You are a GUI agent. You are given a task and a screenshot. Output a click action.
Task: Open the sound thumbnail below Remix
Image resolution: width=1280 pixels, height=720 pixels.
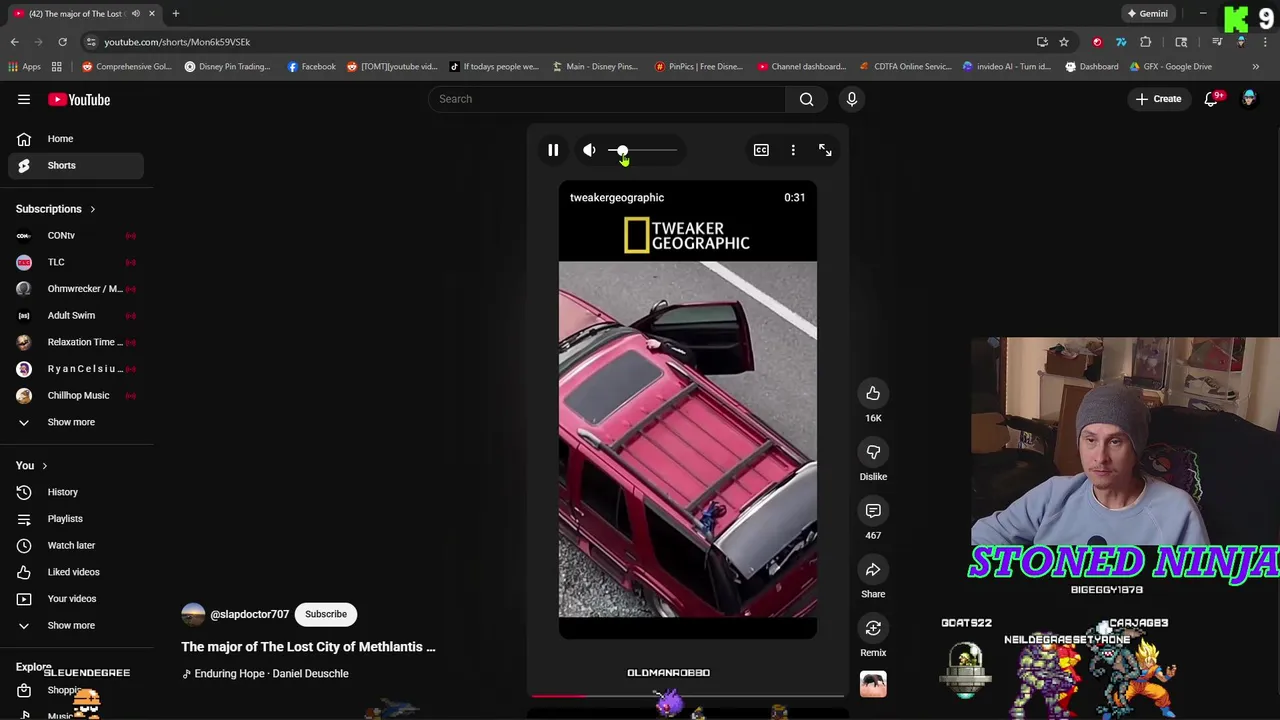(x=873, y=684)
